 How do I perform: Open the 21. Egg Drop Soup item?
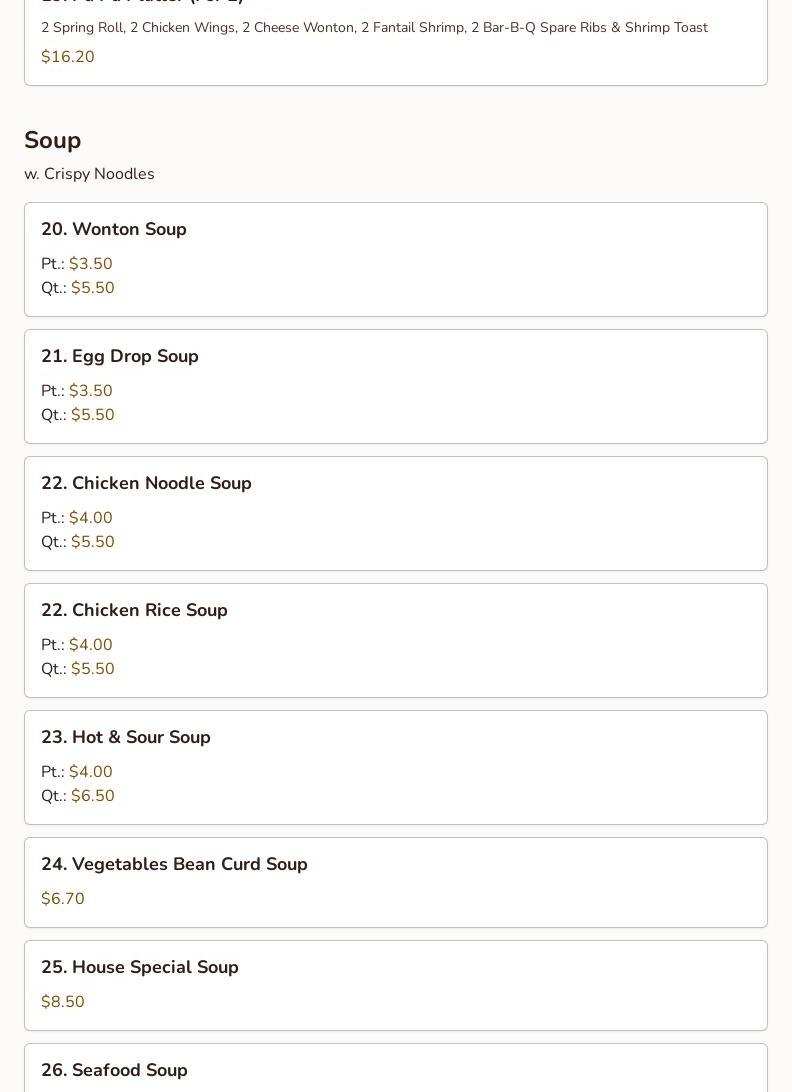pyautogui.click(x=396, y=387)
